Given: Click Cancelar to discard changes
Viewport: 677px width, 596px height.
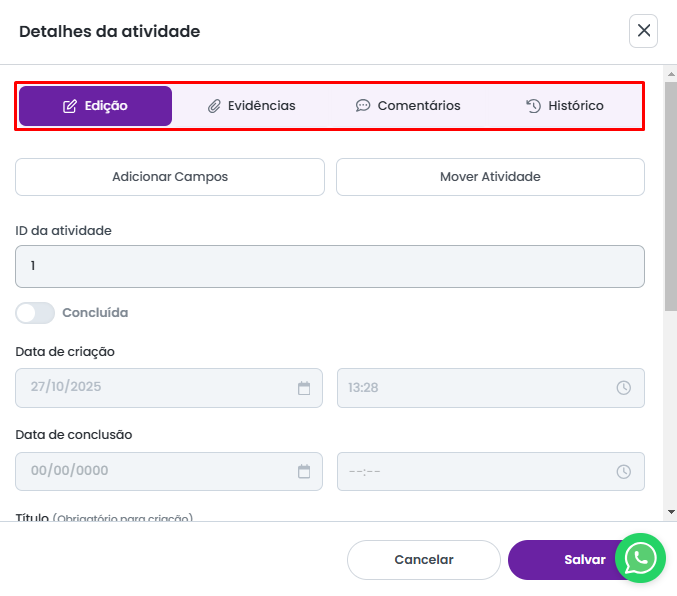Looking at the screenshot, I should [423, 560].
